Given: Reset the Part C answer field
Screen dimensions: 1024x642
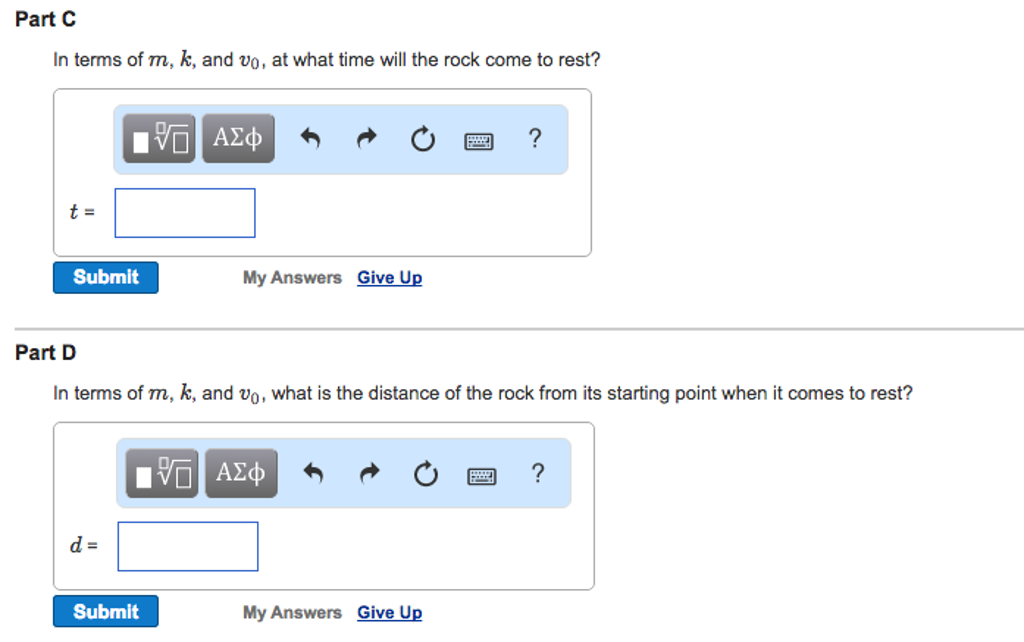Looking at the screenshot, I should click(x=421, y=139).
